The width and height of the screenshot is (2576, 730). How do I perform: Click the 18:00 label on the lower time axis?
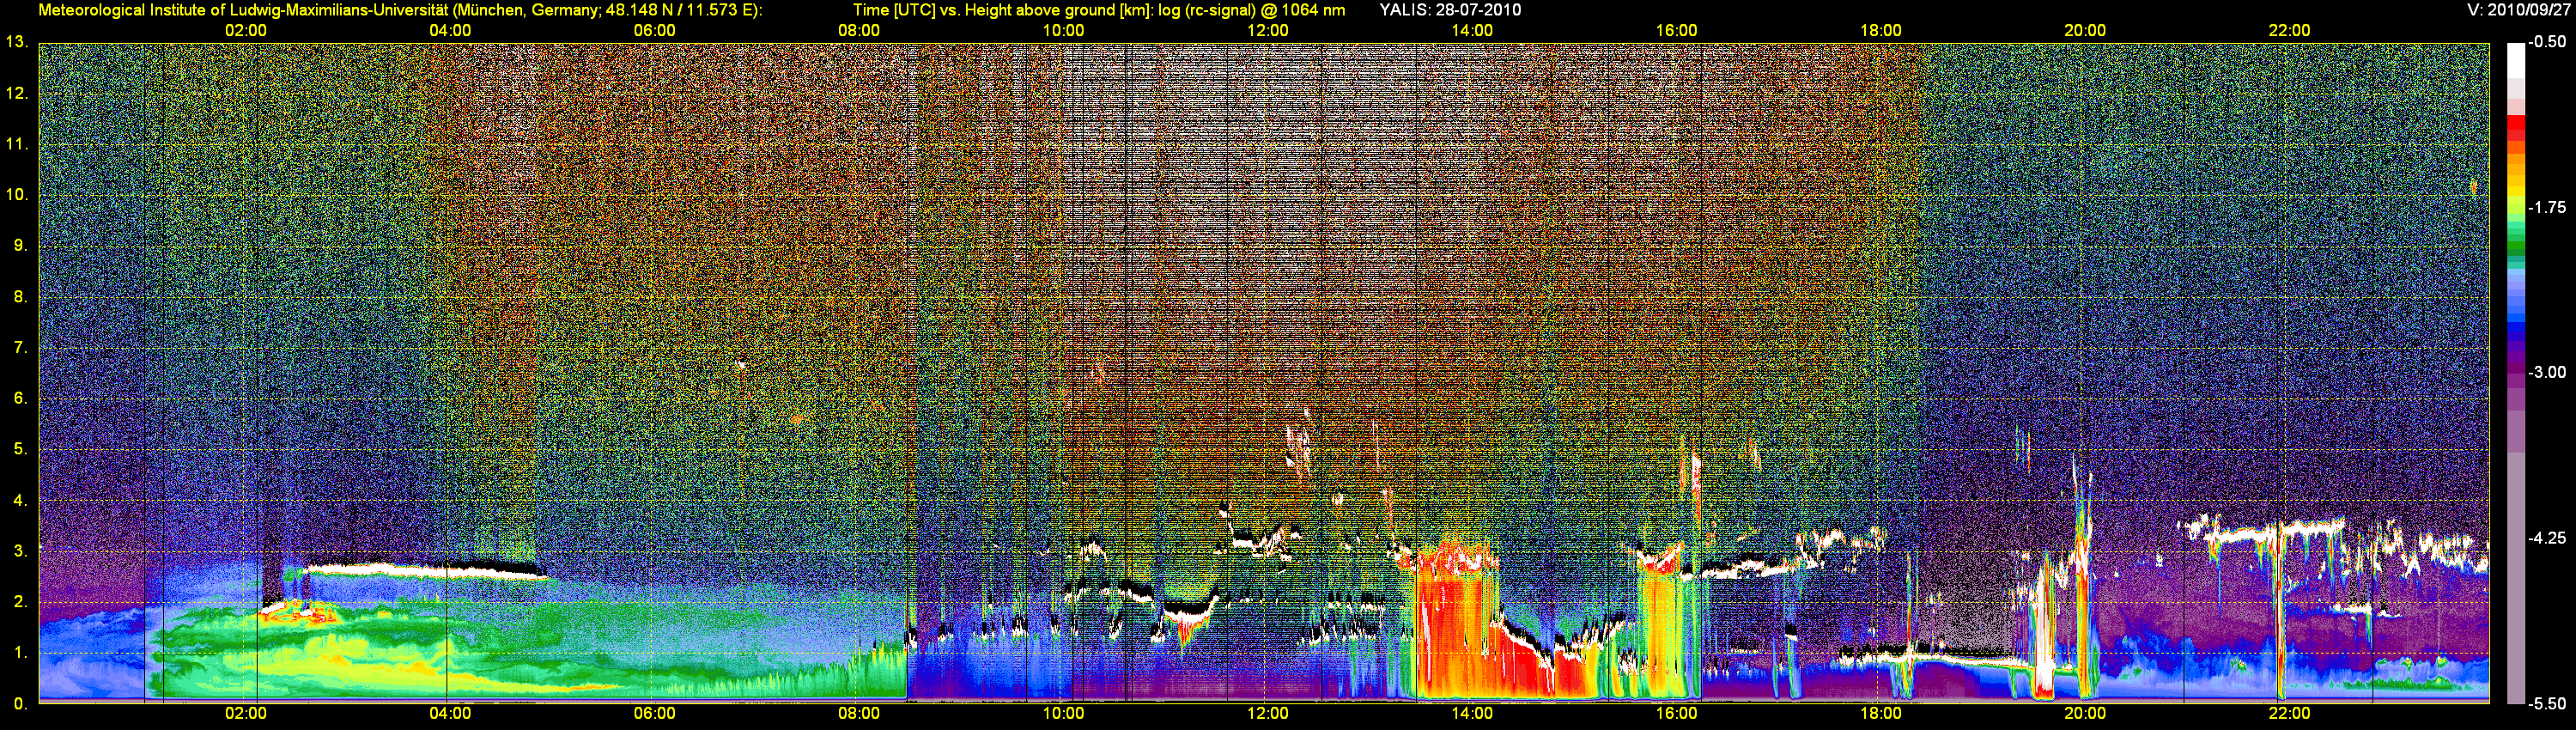coord(1881,714)
